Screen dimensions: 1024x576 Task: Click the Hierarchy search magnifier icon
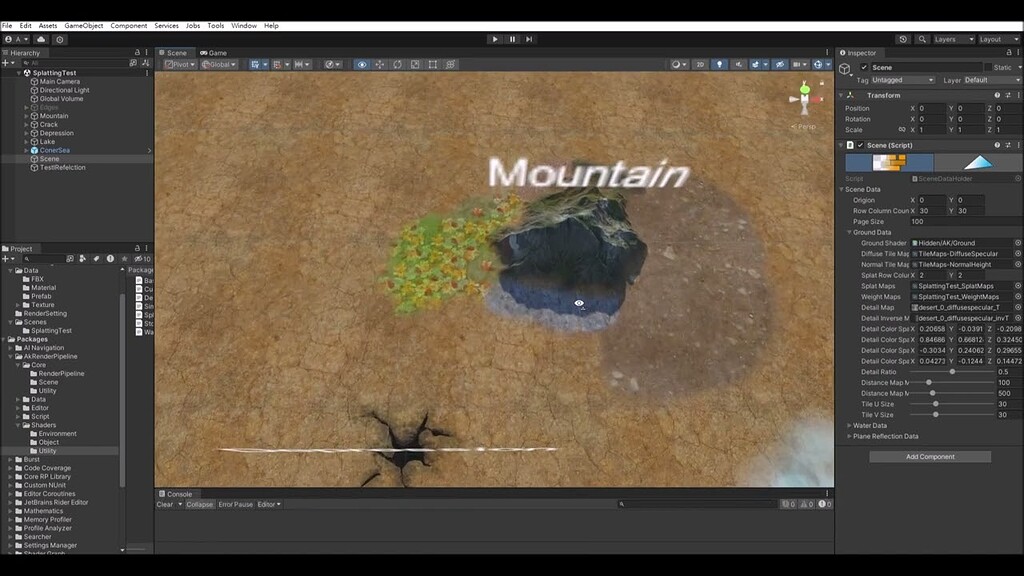click(x=27, y=62)
